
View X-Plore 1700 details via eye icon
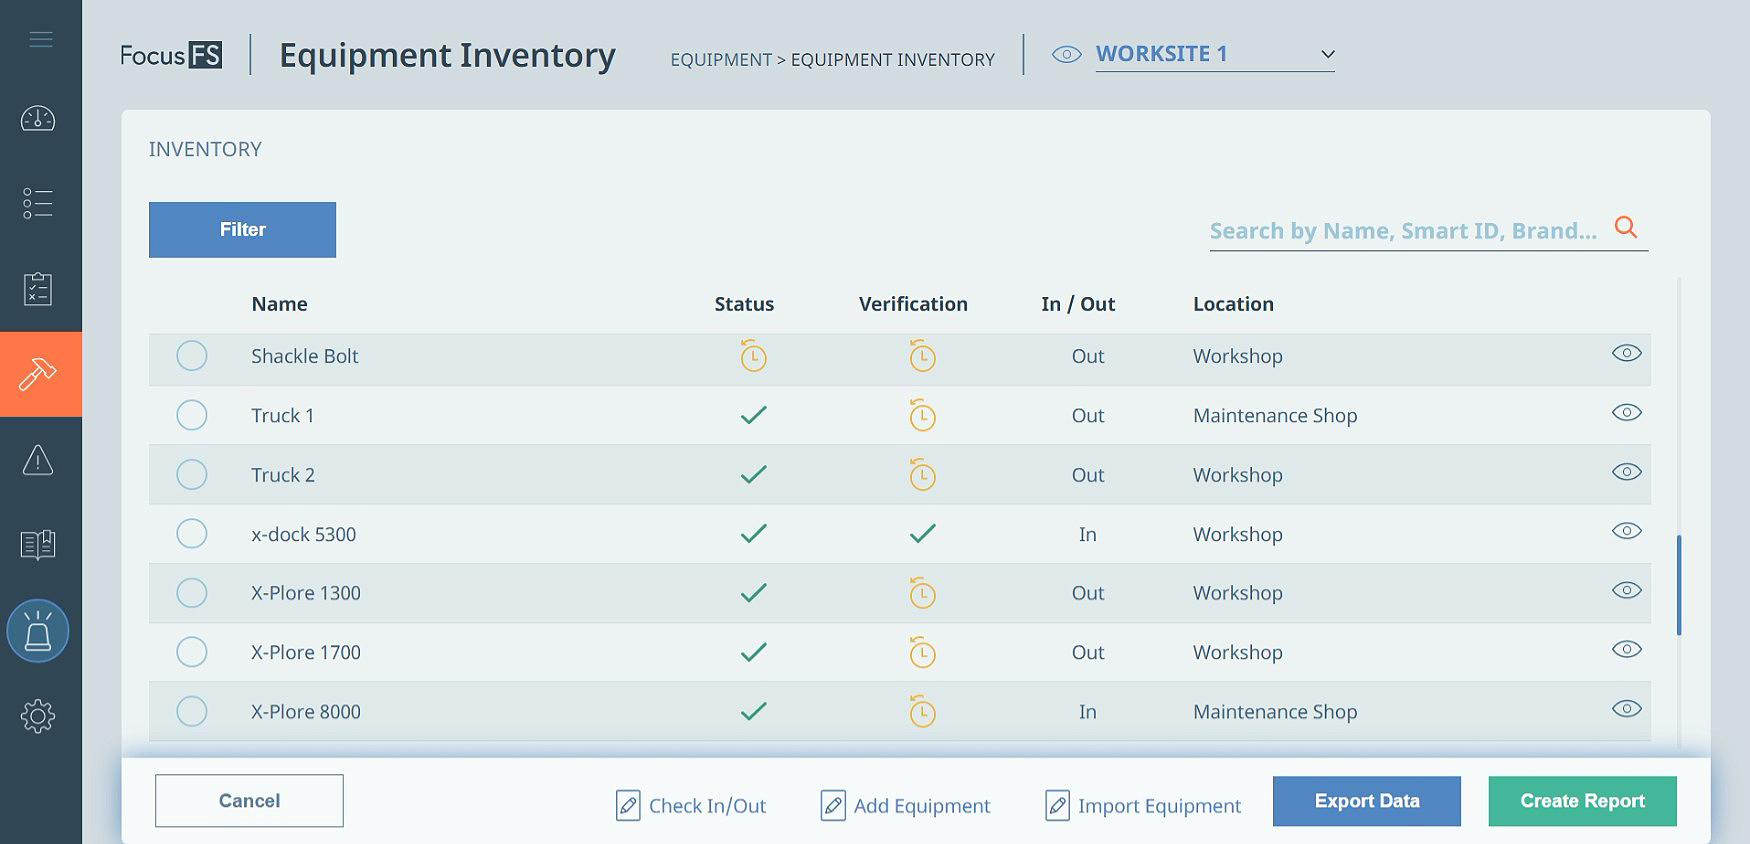click(1626, 649)
